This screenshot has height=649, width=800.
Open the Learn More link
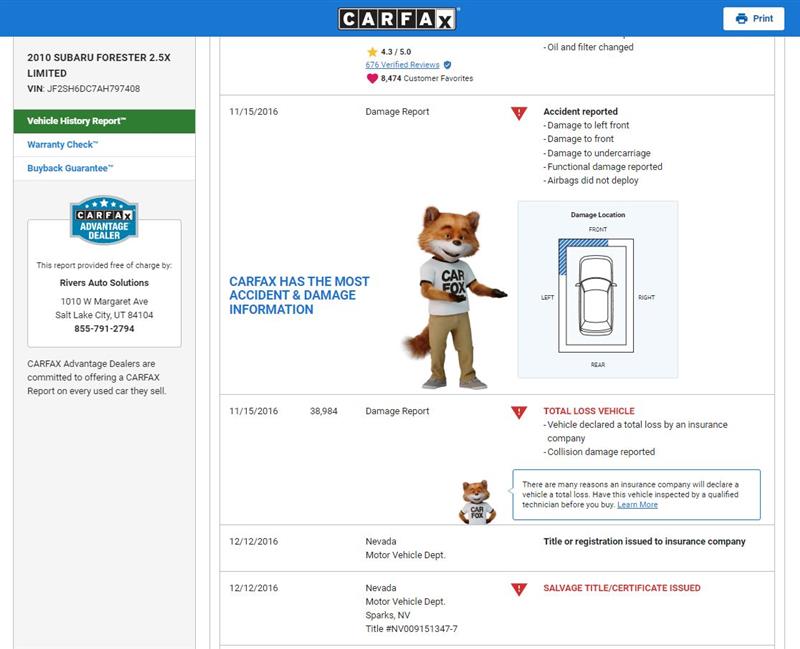tap(637, 505)
